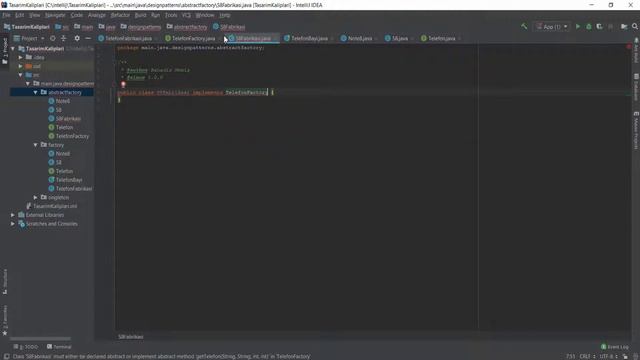Close the S8Fabrikasi.java tab
Viewport: 640px width, 360px height.
[276, 38]
